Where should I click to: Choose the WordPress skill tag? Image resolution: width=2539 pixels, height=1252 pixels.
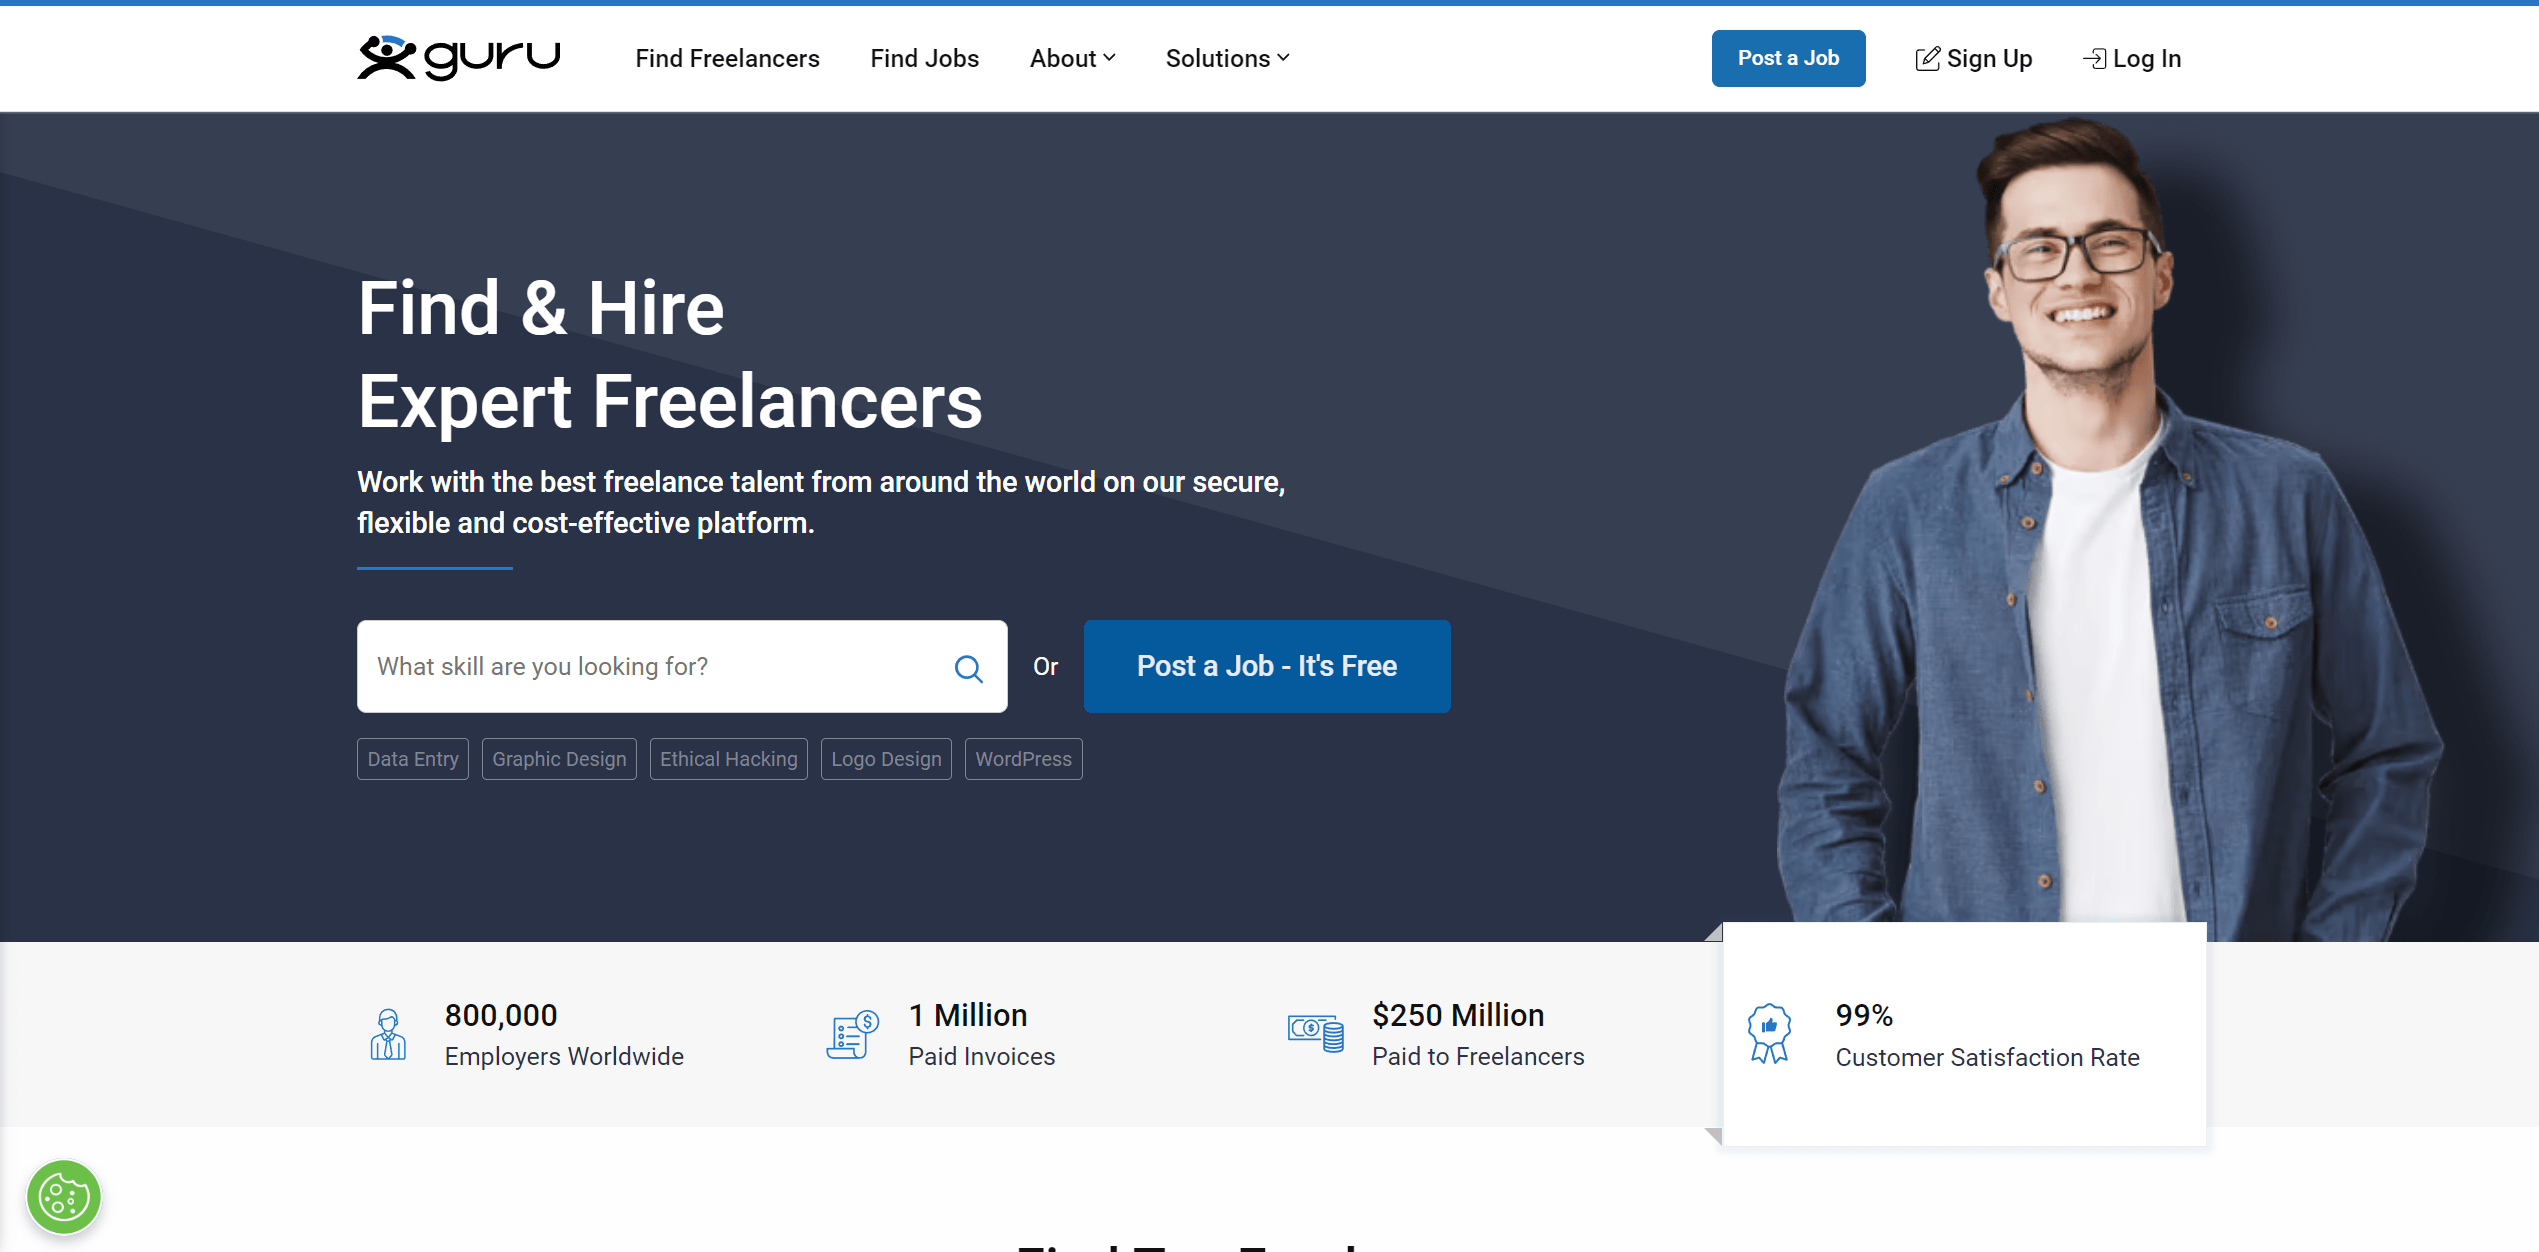pyautogui.click(x=1023, y=759)
